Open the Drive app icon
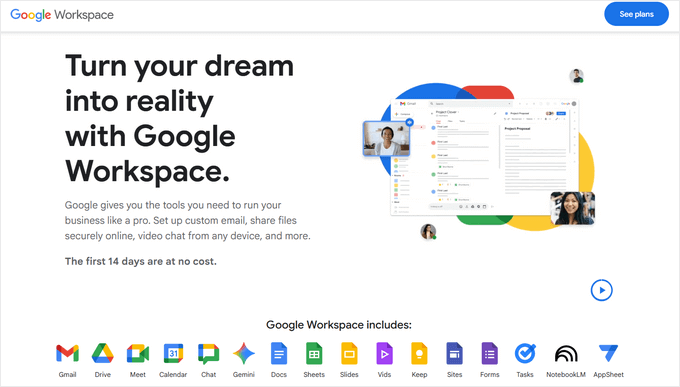Screen dimensions: 680x387 coord(103,353)
